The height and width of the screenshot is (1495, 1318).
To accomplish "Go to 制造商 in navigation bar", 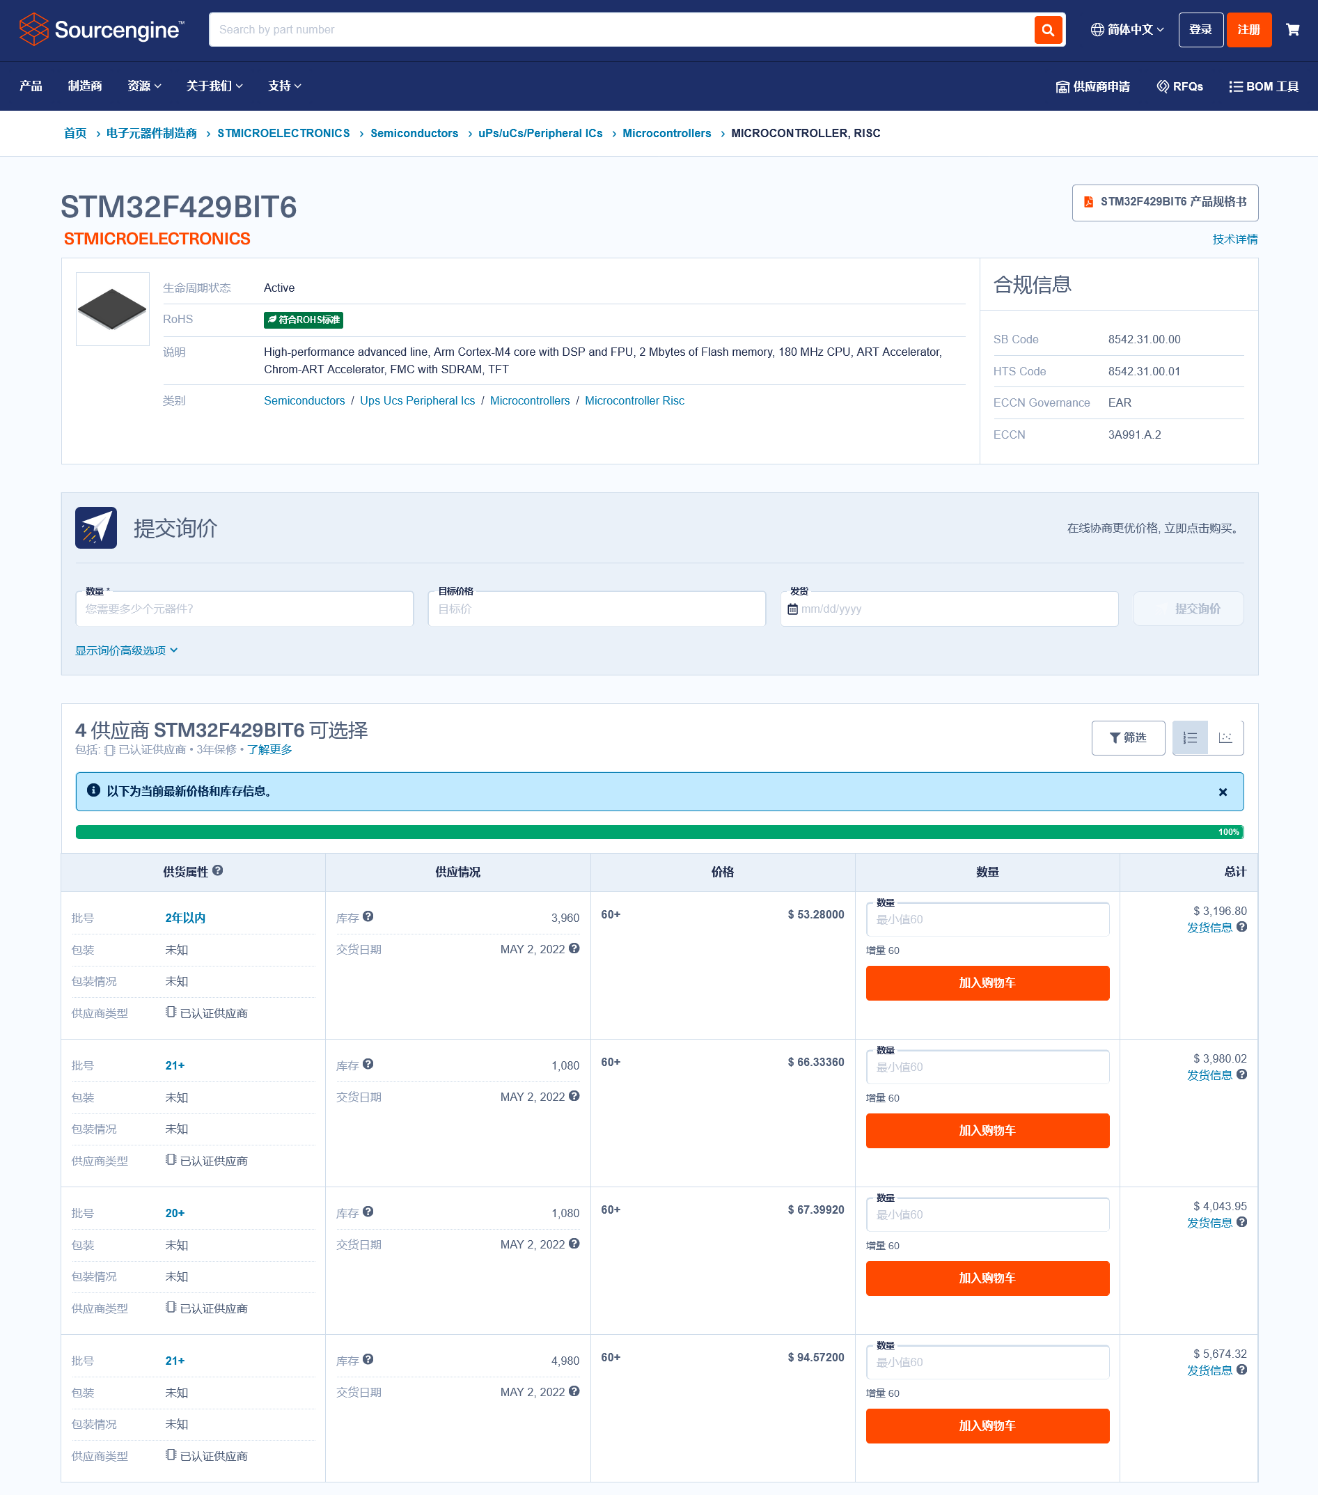I will click(85, 86).
